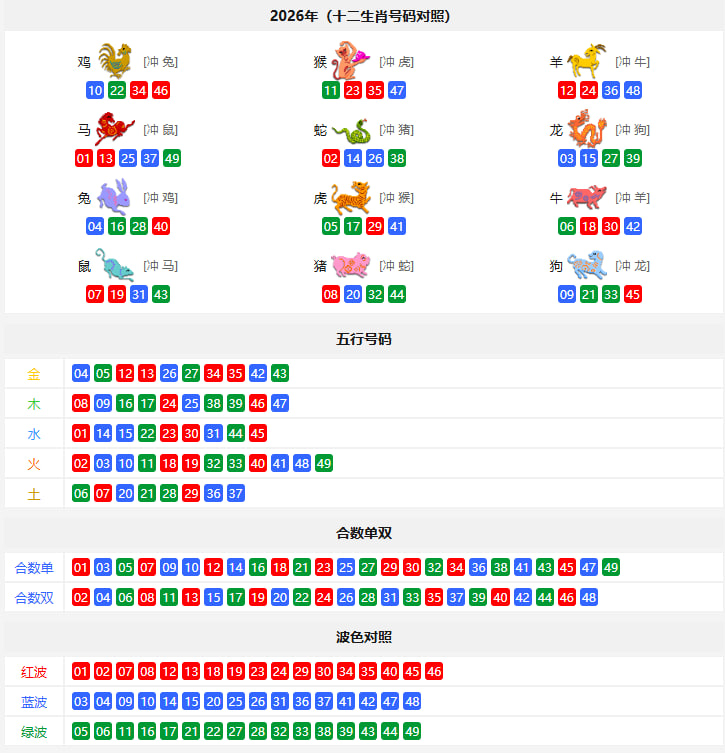
Task: Click the 蓝波 row label
Action: 34,702
